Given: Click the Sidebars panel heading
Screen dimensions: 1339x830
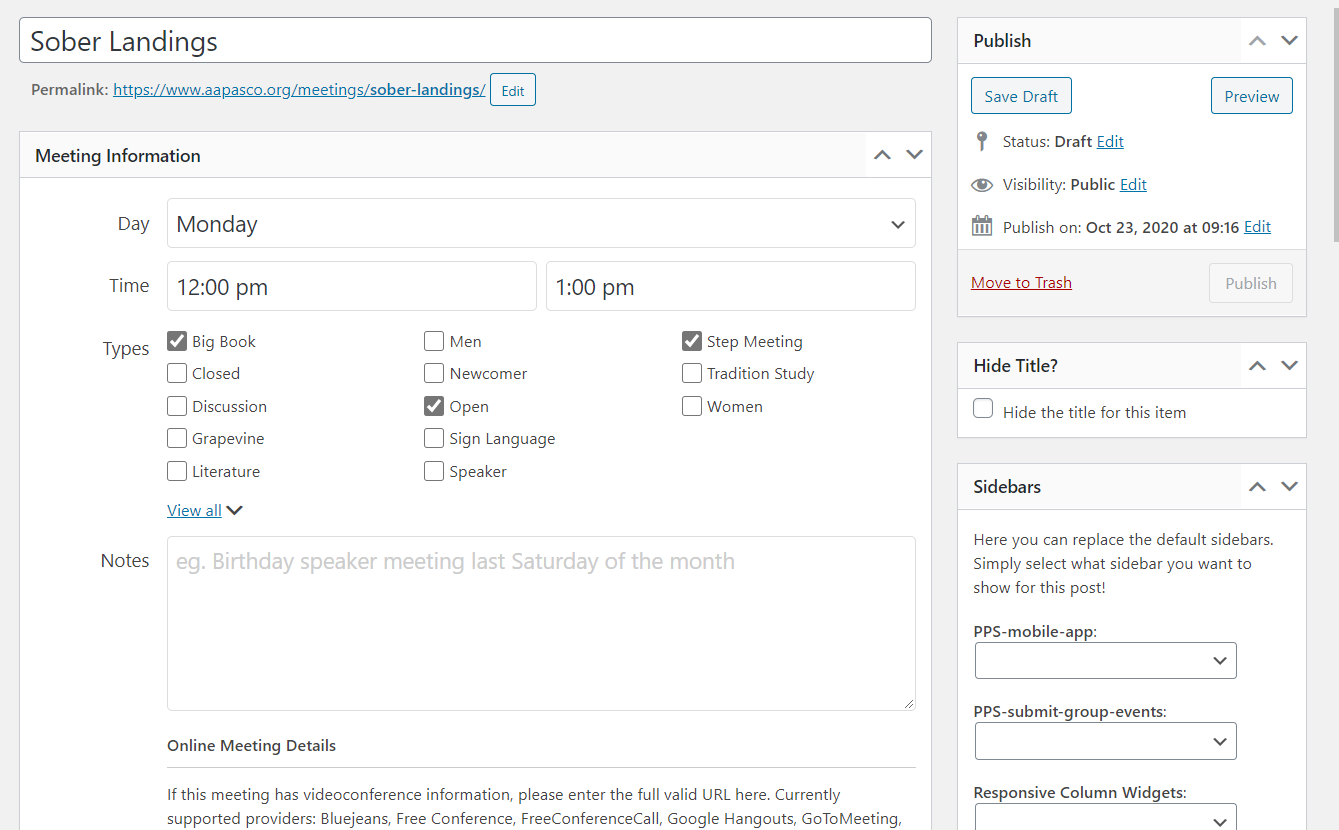Looking at the screenshot, I should pyautogui.click(x=1007, y=487).
